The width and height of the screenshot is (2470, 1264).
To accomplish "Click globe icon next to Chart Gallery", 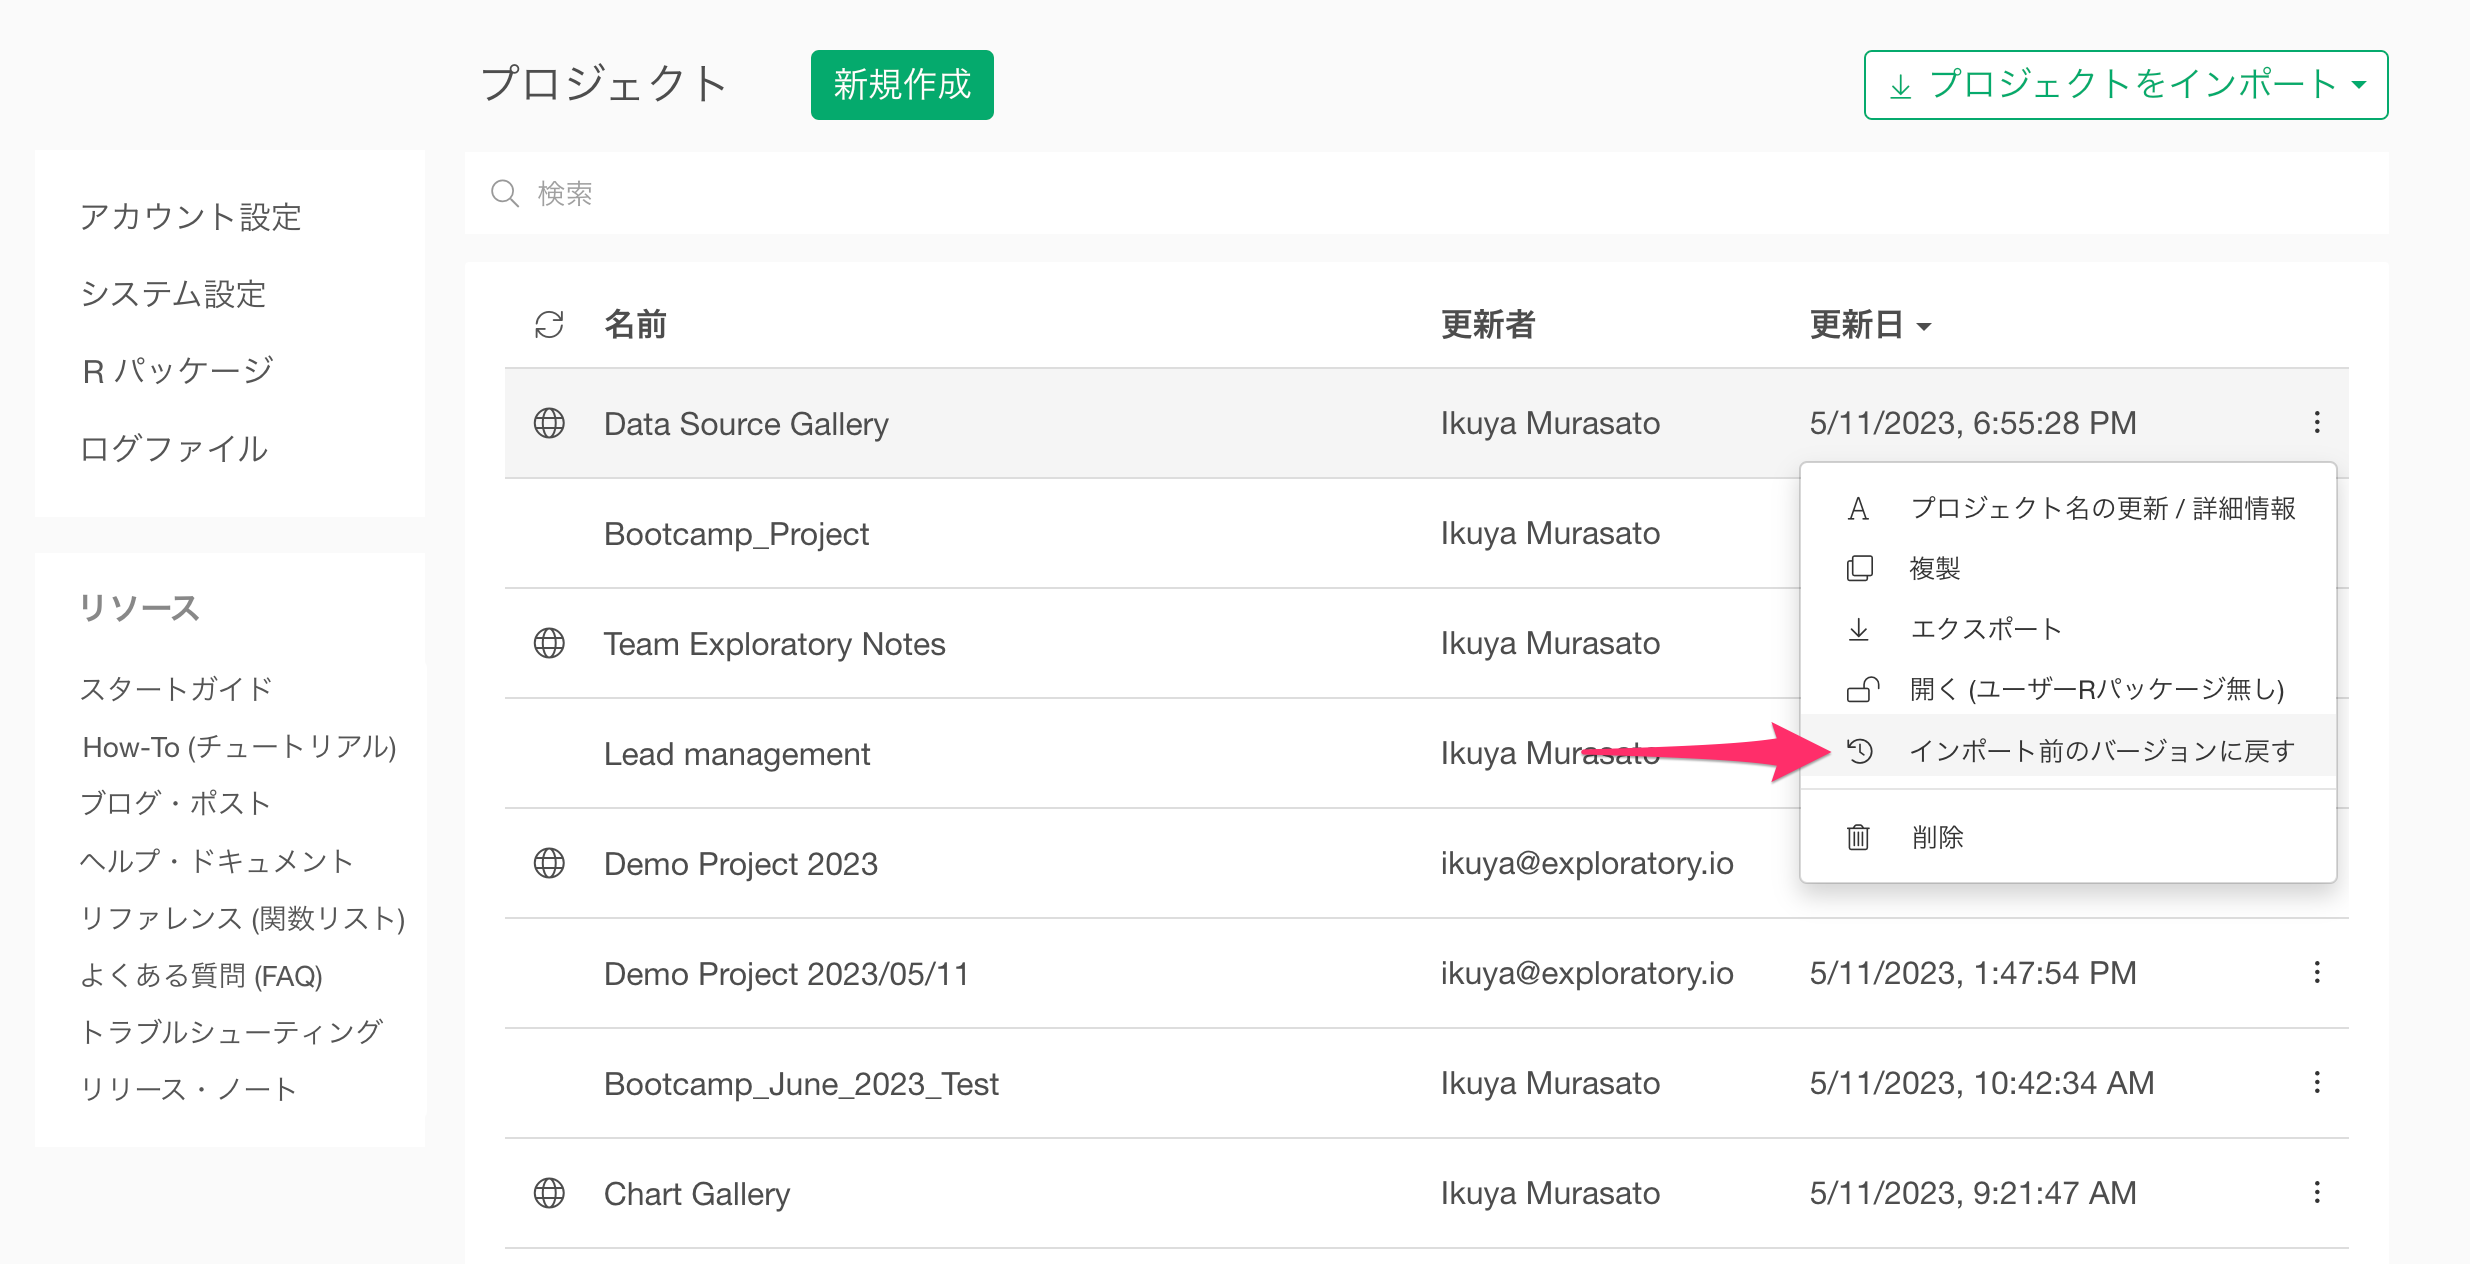I will [x=549, y=1193].
